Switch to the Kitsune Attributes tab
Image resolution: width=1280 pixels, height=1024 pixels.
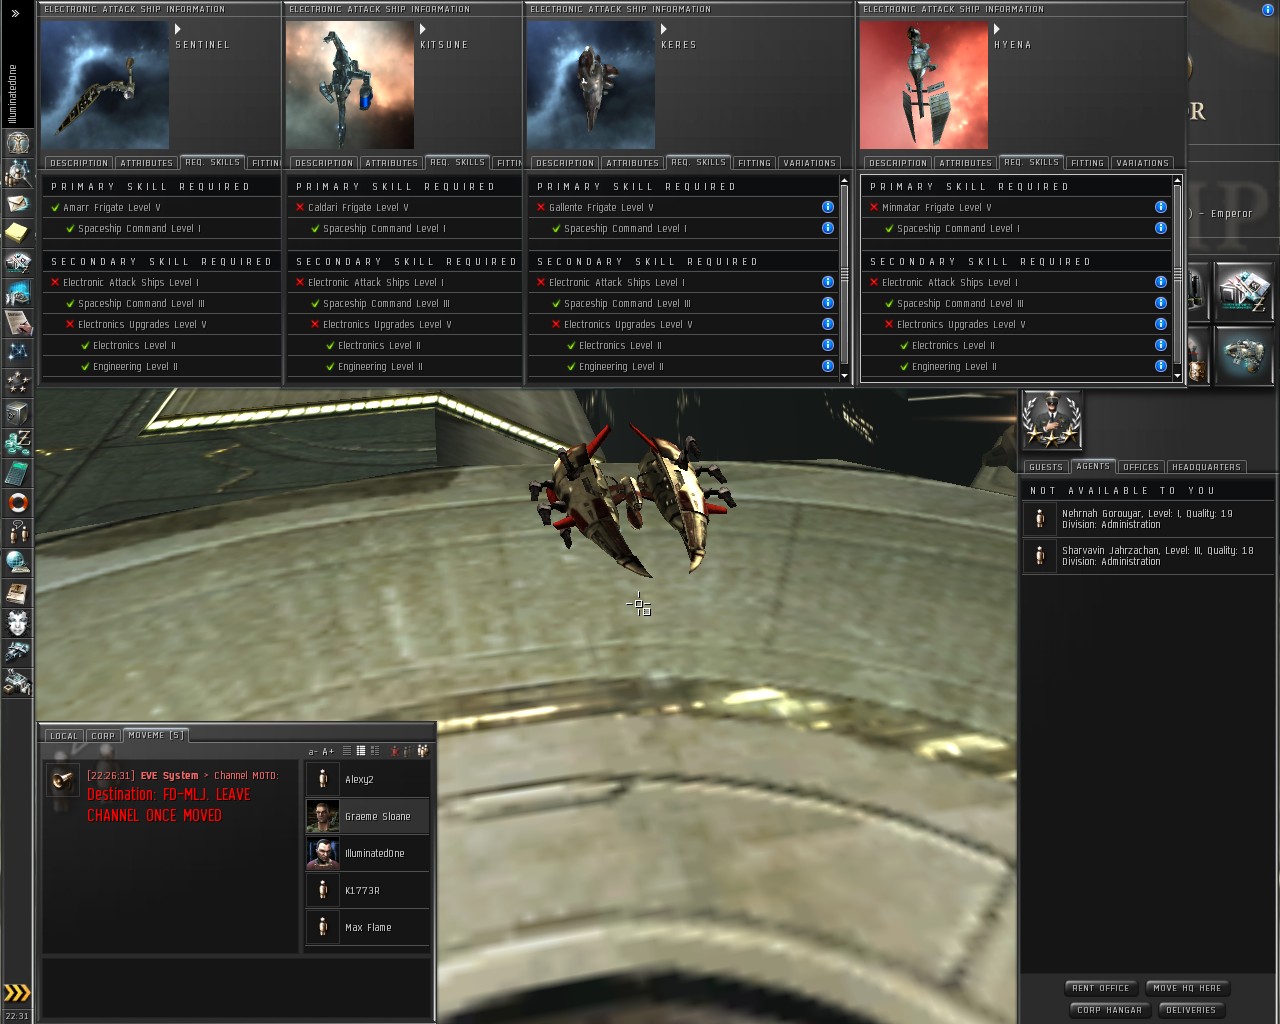[x=392, y=163]
